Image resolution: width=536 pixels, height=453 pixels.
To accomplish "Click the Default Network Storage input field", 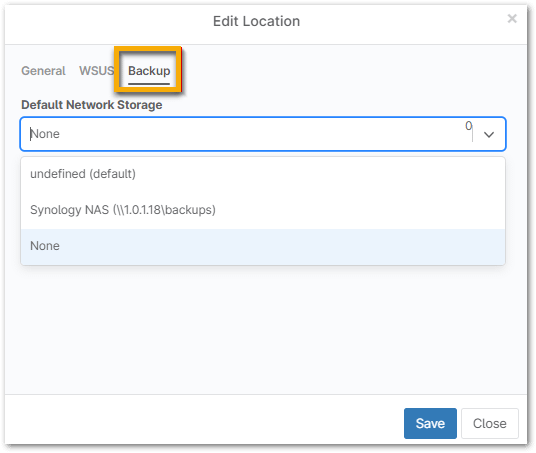I will pyautogui.click(x=263, y=134).
